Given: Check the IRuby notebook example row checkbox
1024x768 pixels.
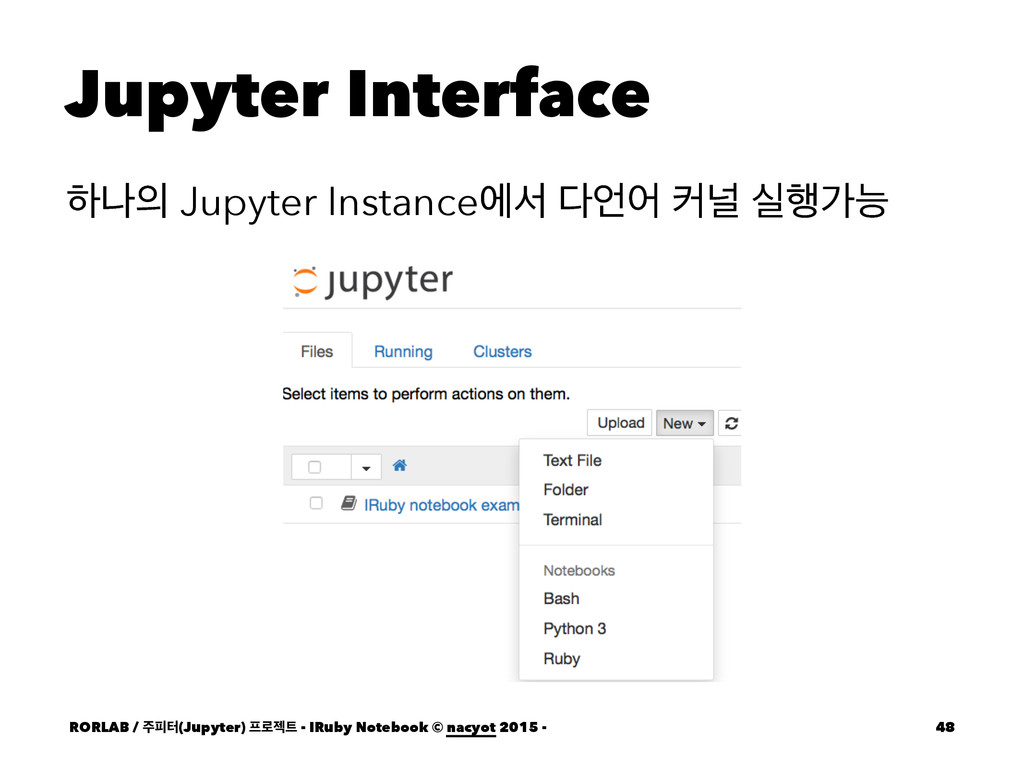Looking at the screenshot, I should (x=316, y=503).
